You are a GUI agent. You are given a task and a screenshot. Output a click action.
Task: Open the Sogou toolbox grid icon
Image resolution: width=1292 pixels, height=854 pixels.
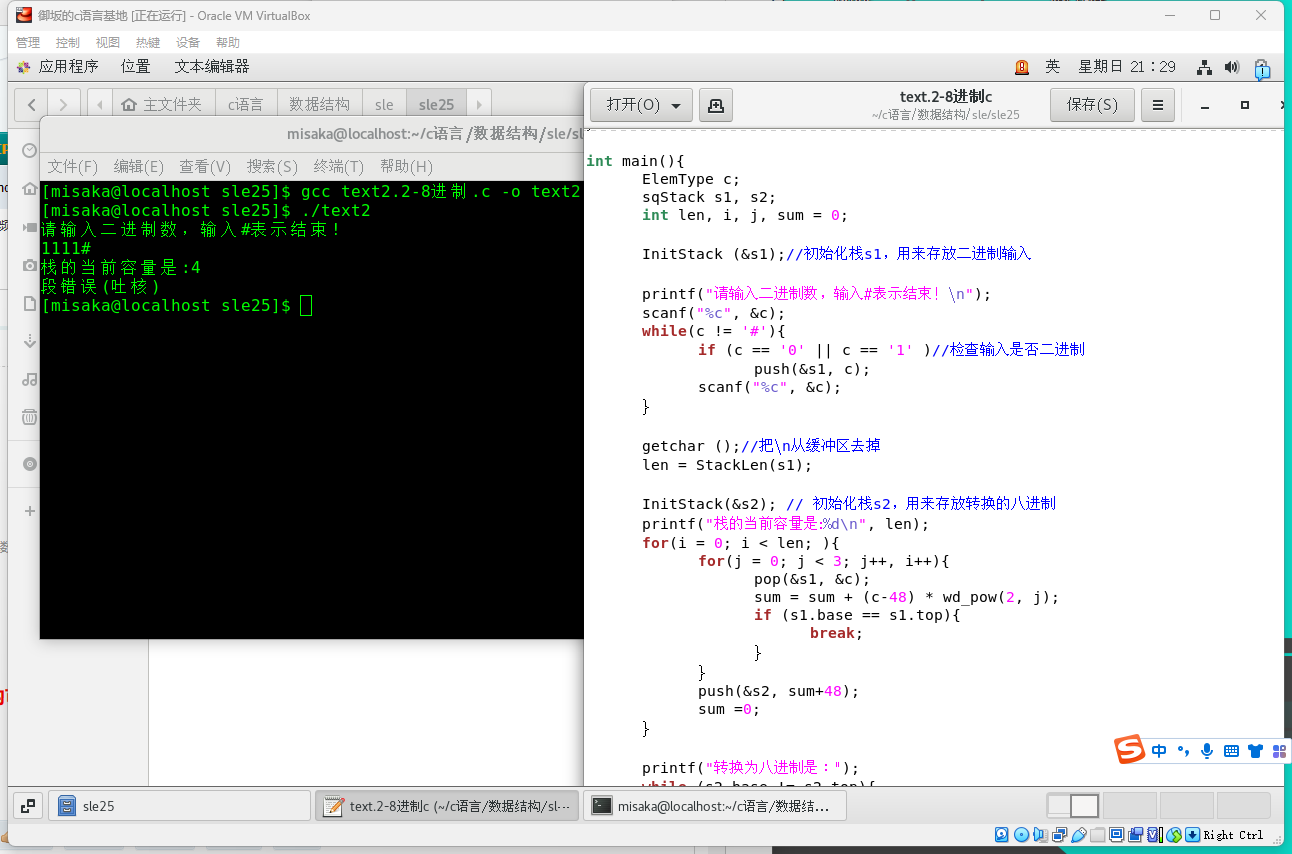tap(1279, 751)
